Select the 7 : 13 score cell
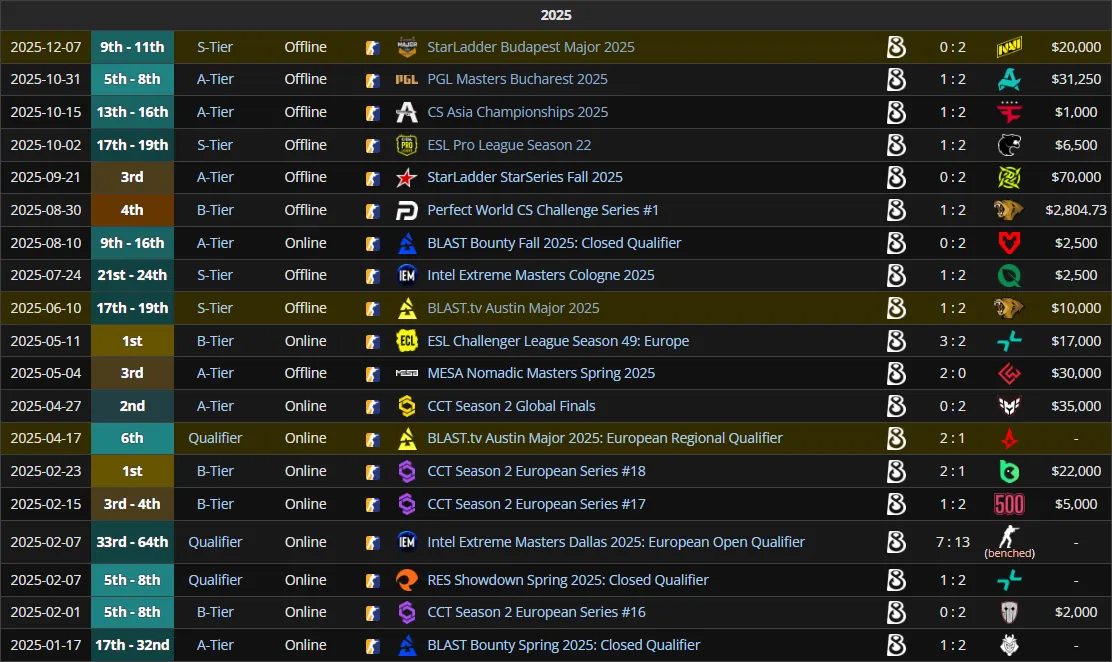1112x662 pixels. [x=952, y=542]
